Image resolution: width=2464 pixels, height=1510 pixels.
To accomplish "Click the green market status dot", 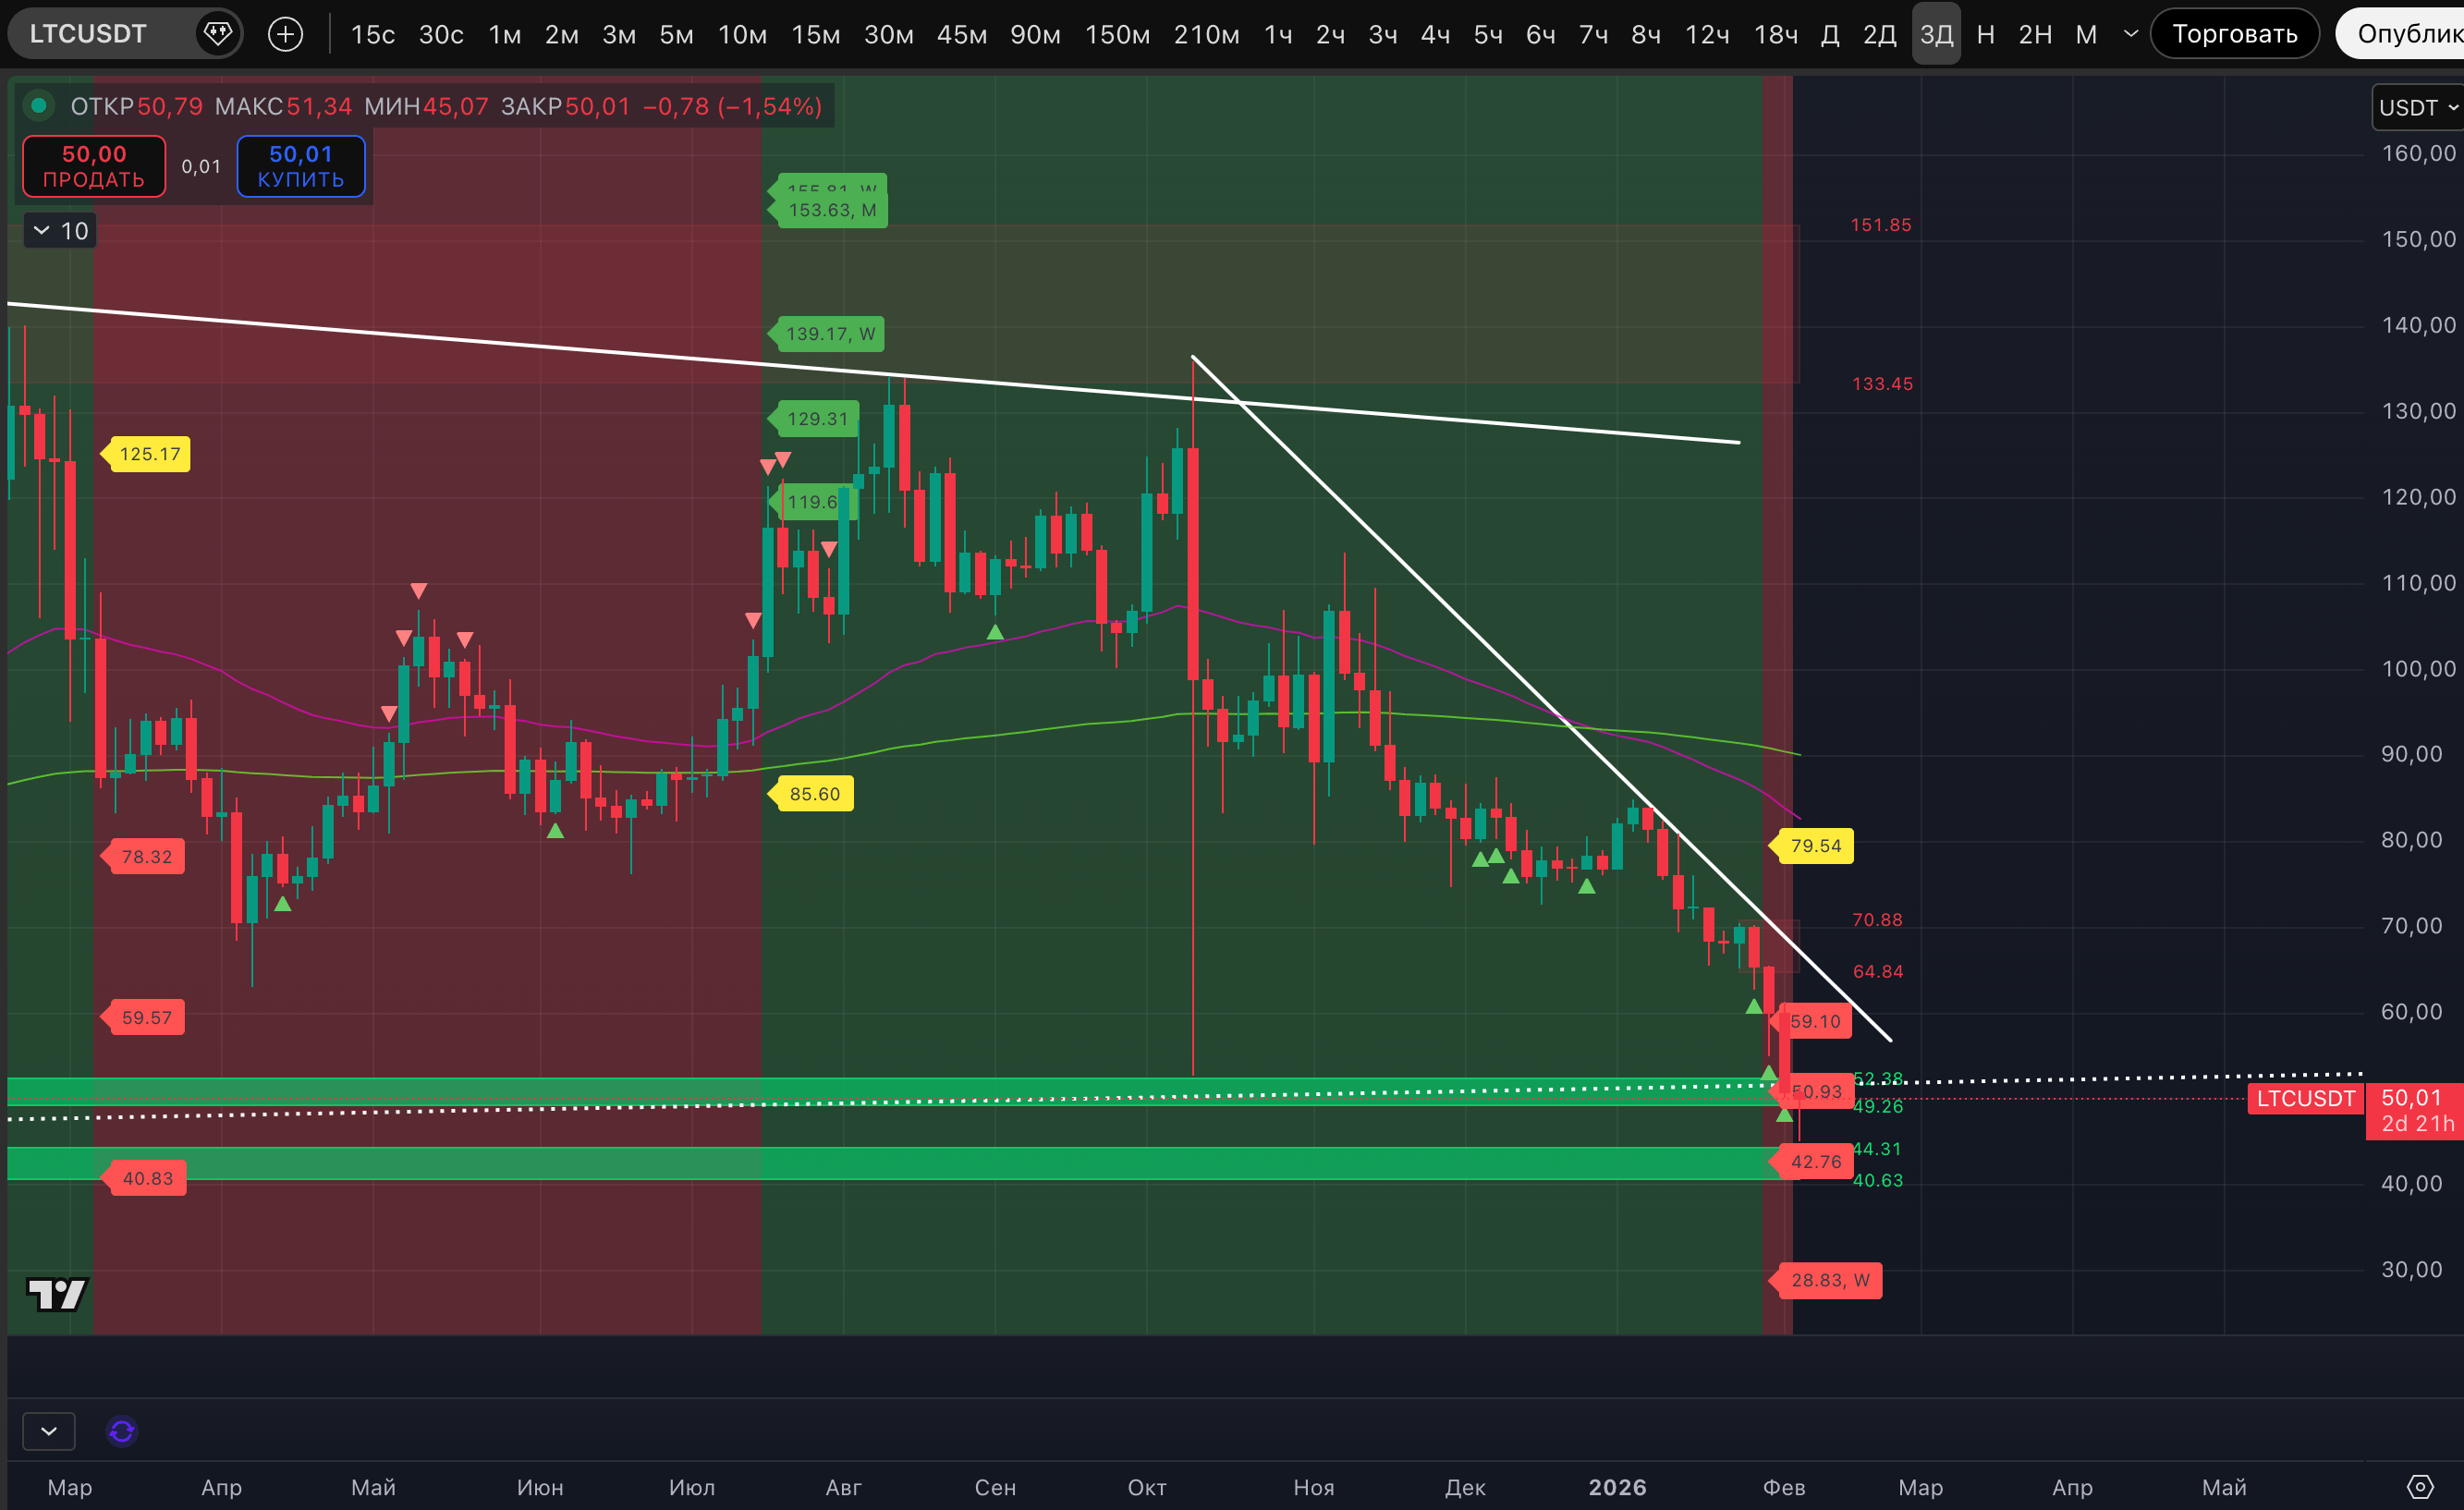I will click(x=39, y=105).
